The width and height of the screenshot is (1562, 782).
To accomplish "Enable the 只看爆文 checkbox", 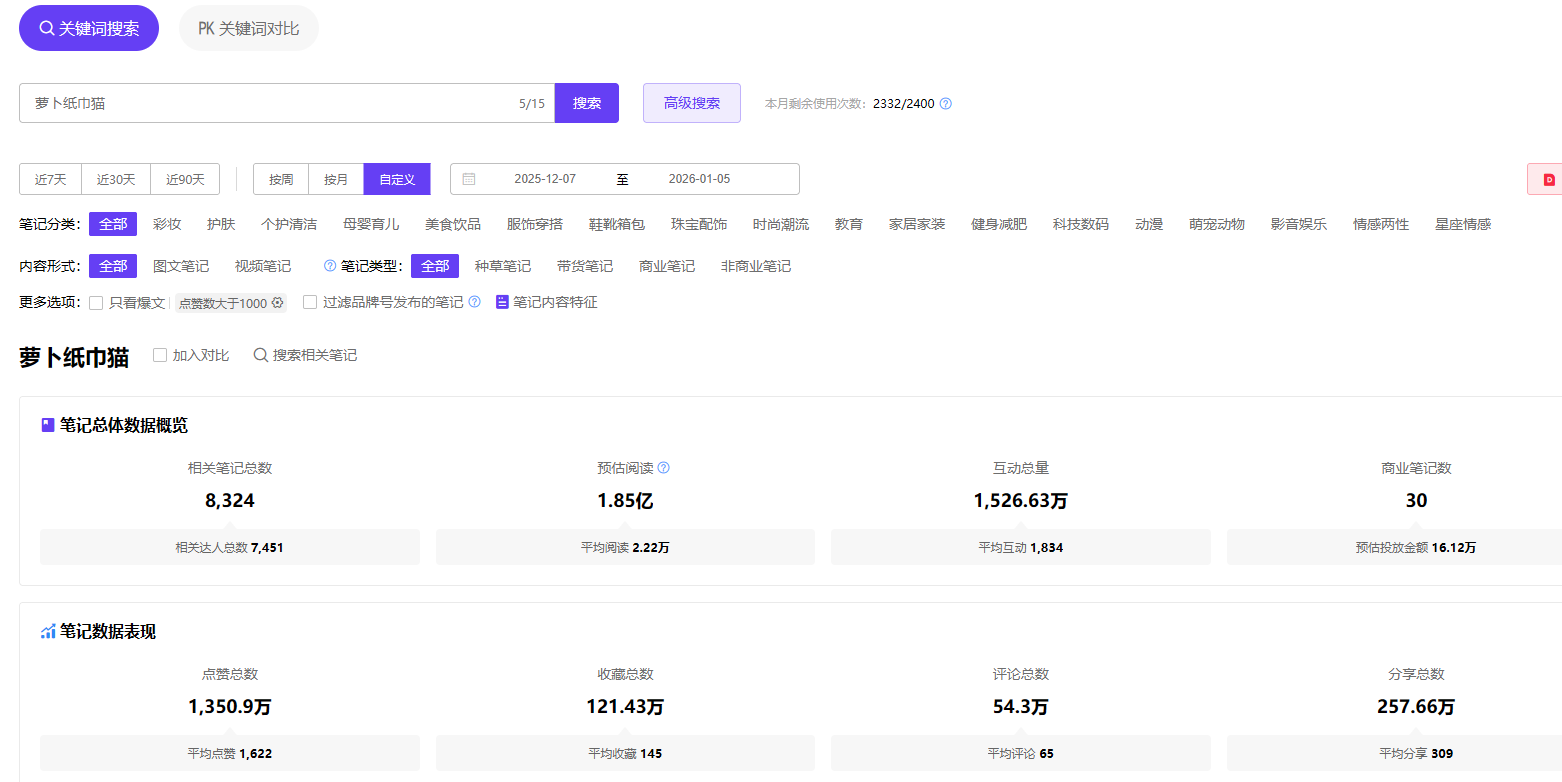I will click(x=96, y=303).
